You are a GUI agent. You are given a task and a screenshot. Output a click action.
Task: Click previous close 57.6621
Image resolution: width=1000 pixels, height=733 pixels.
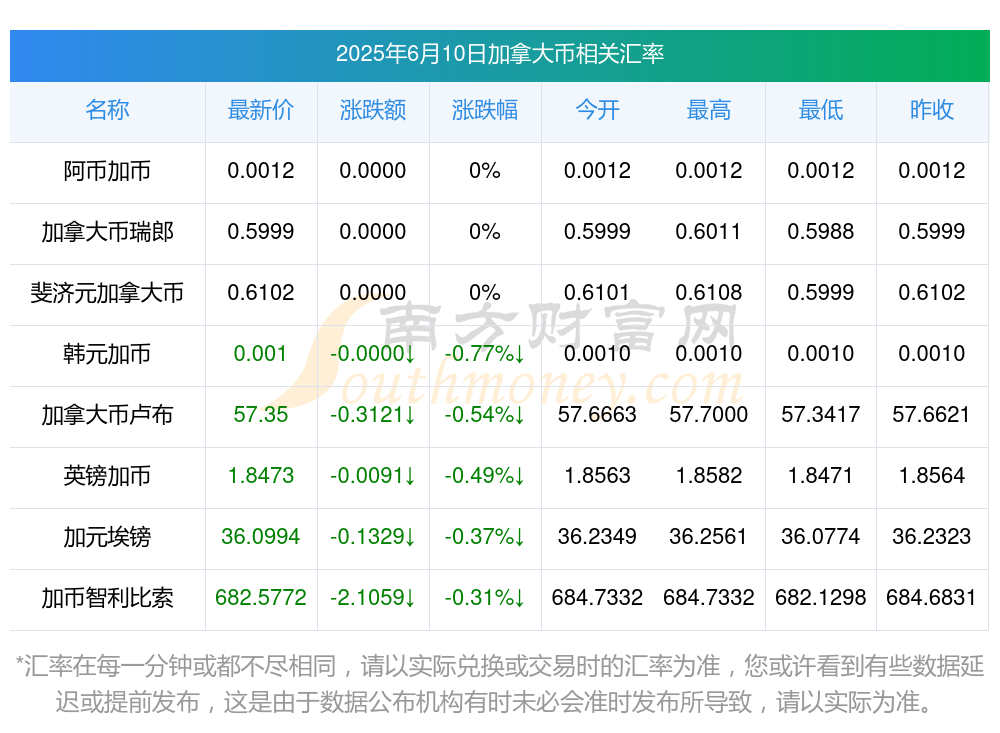932,415
